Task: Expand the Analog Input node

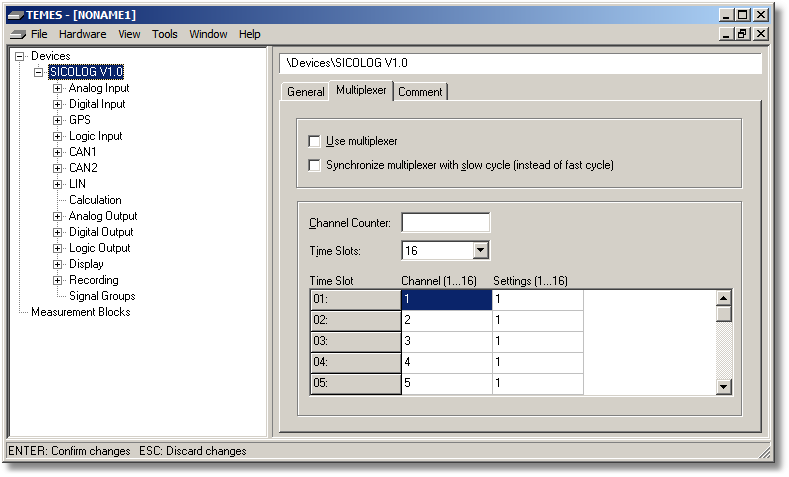Action: [57, 89]
